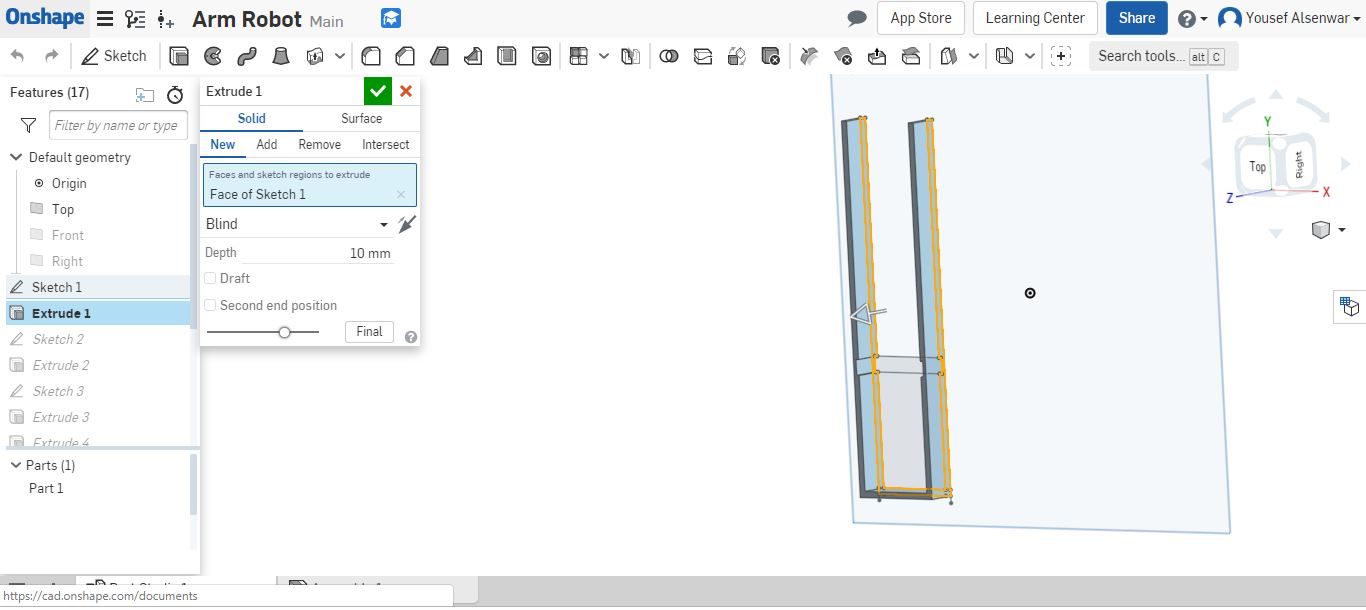The image size is (1366, 610).
Task: Select the Fillet tool
Action: (371, 56)
